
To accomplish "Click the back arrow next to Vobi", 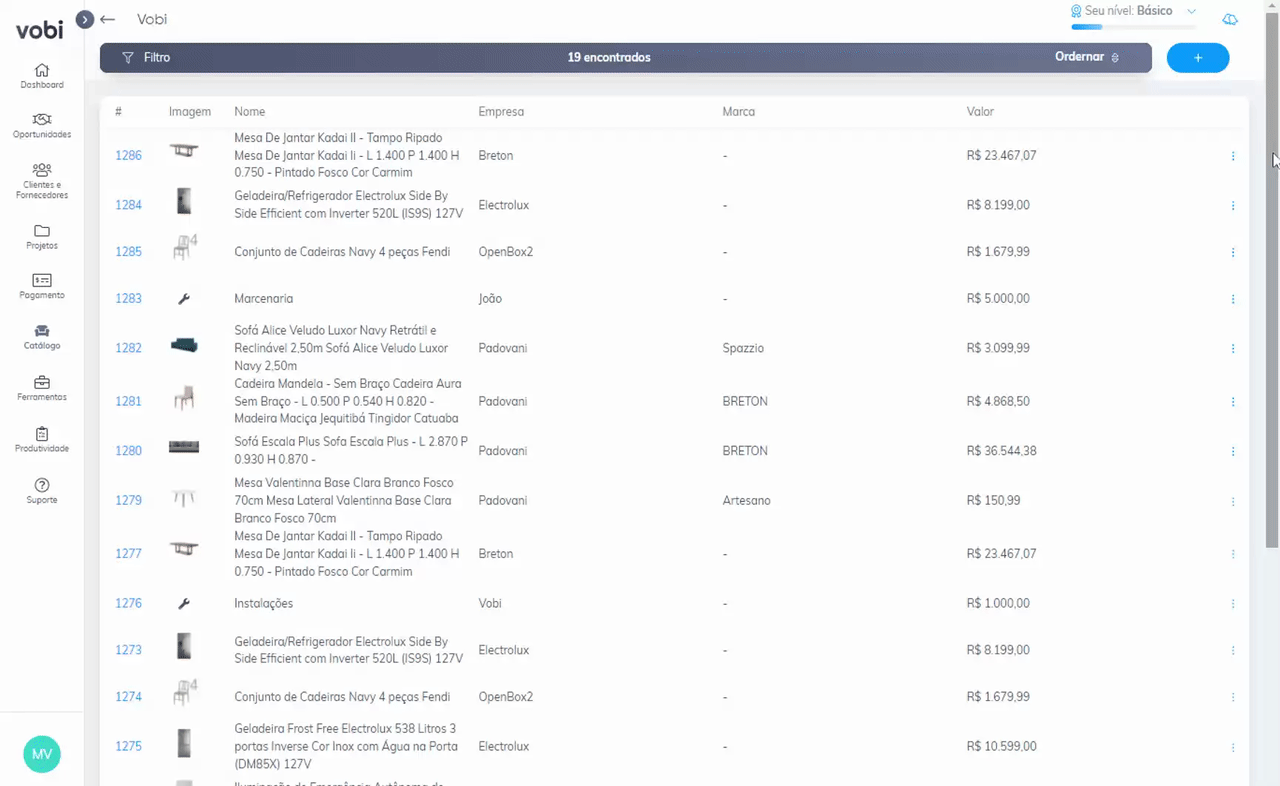I will [108, 19].
